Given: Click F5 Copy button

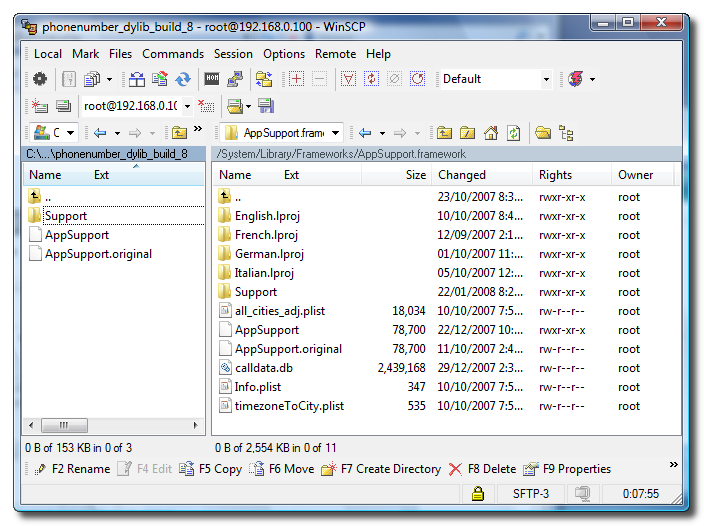Looking at the screenshot, I should point(211,469).
